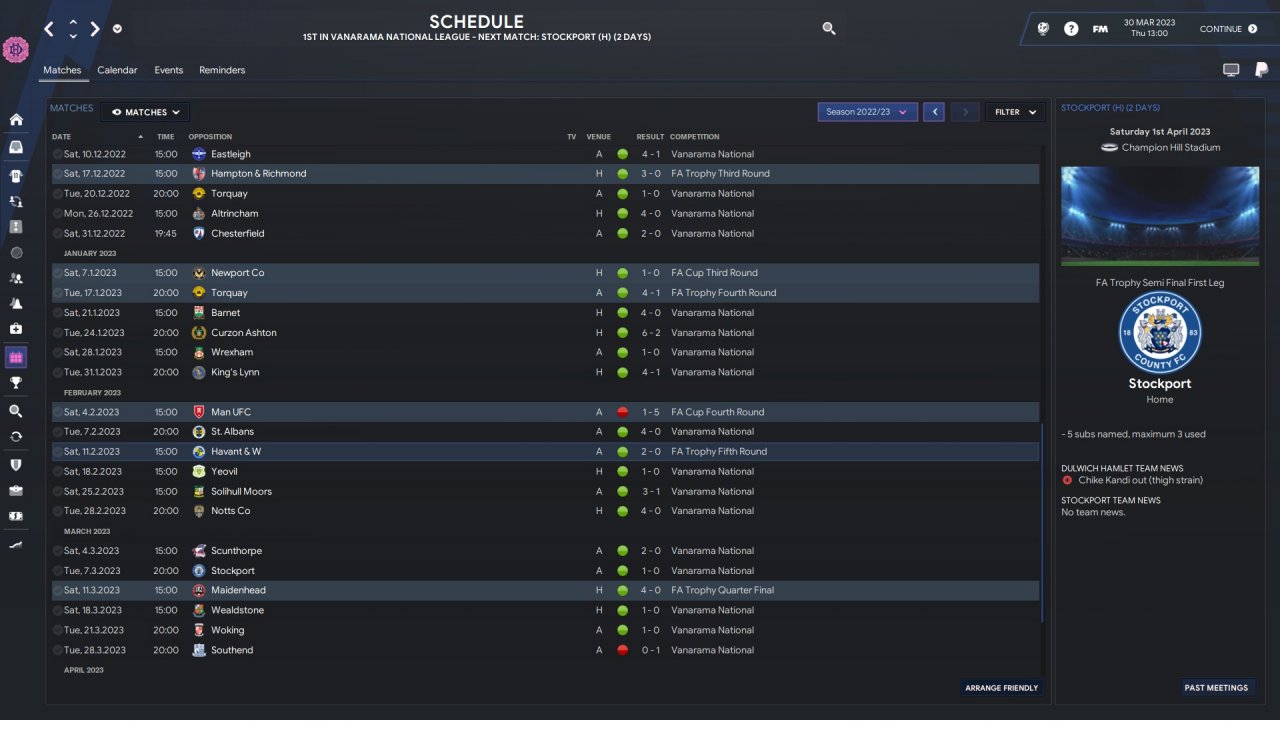This screenshot has height=750, width=1280.
Task: Click the Man UFC club crest
Action: (199, 412)
